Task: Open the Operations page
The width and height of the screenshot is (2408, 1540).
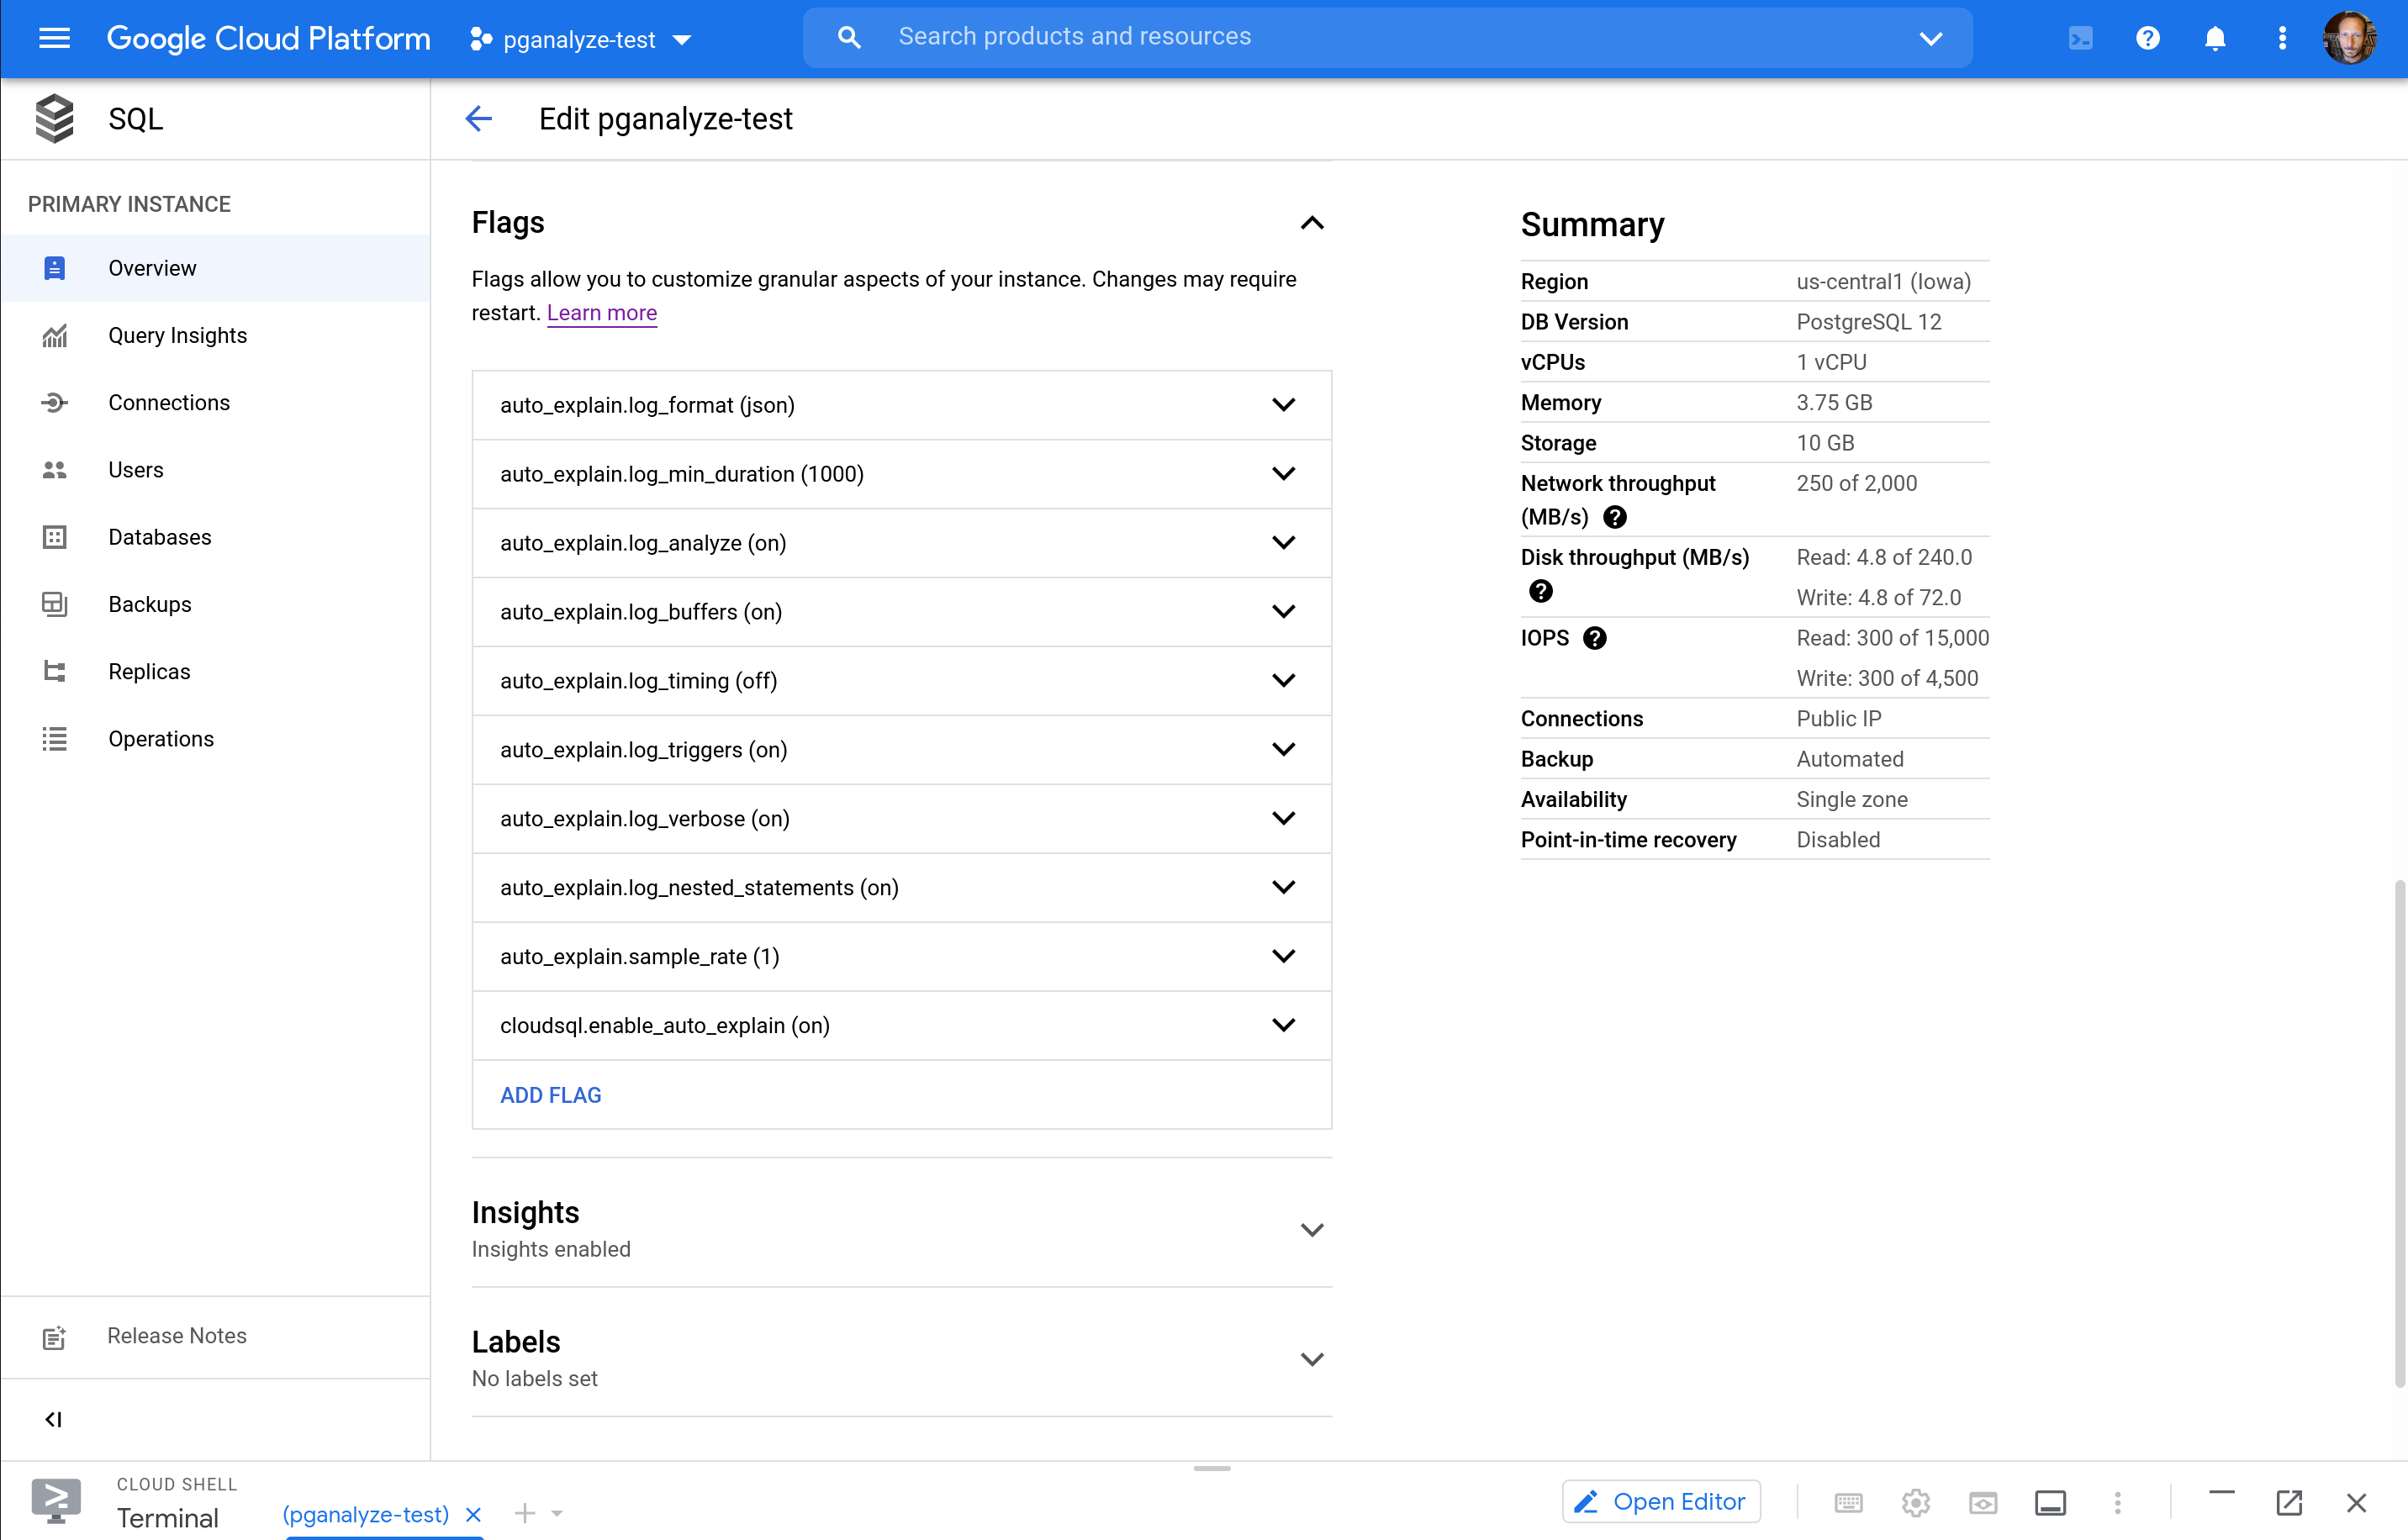Action: coord(216,739)
